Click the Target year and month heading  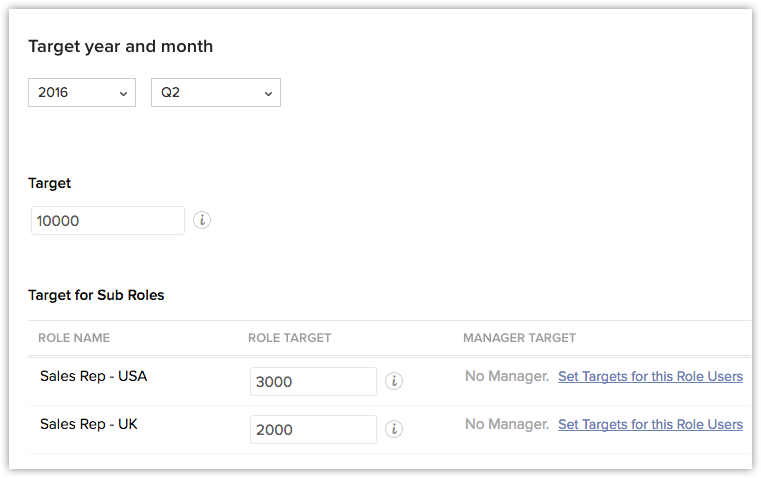(x=120, y=46)
